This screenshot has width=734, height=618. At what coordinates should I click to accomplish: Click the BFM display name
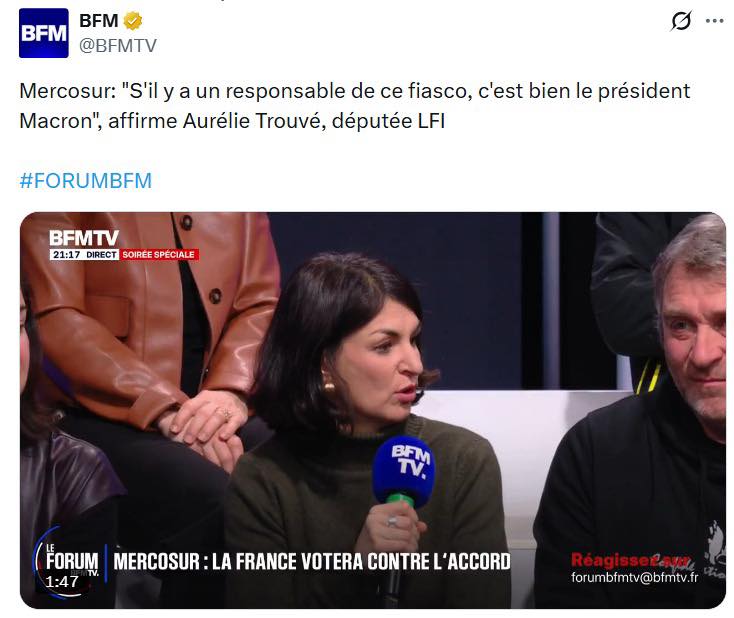[98, 21]
